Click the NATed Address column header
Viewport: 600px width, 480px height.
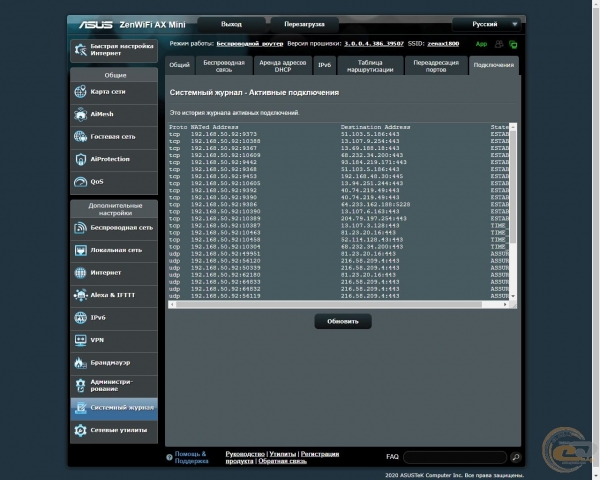(214, 127)
